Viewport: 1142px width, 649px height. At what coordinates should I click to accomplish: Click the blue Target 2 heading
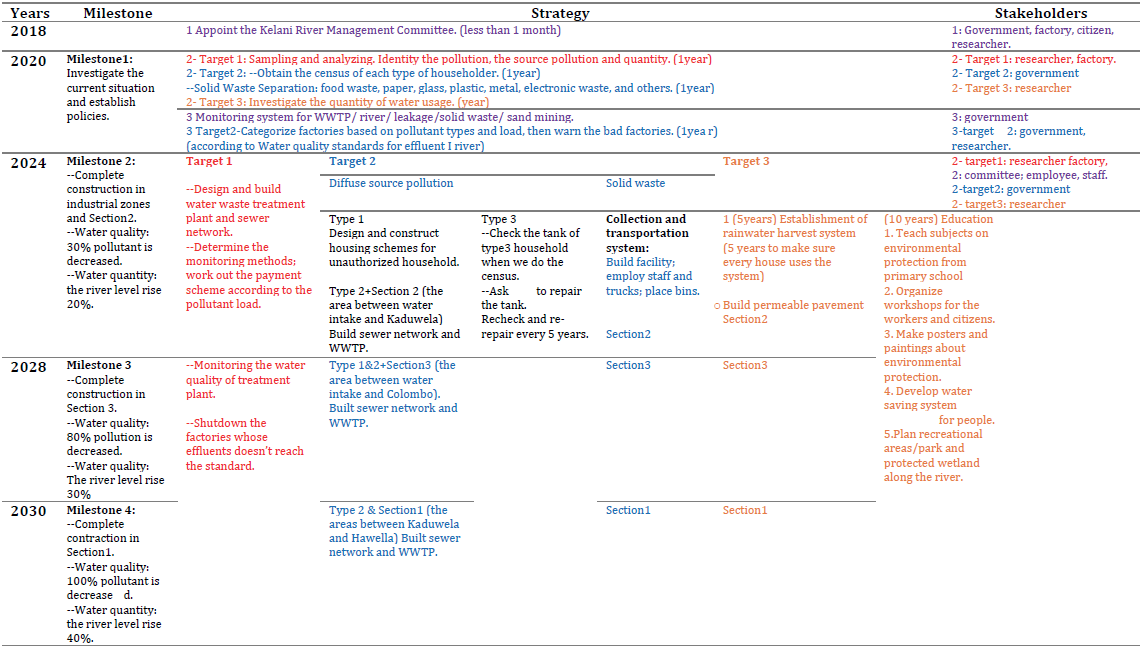(x=353, y=161)
